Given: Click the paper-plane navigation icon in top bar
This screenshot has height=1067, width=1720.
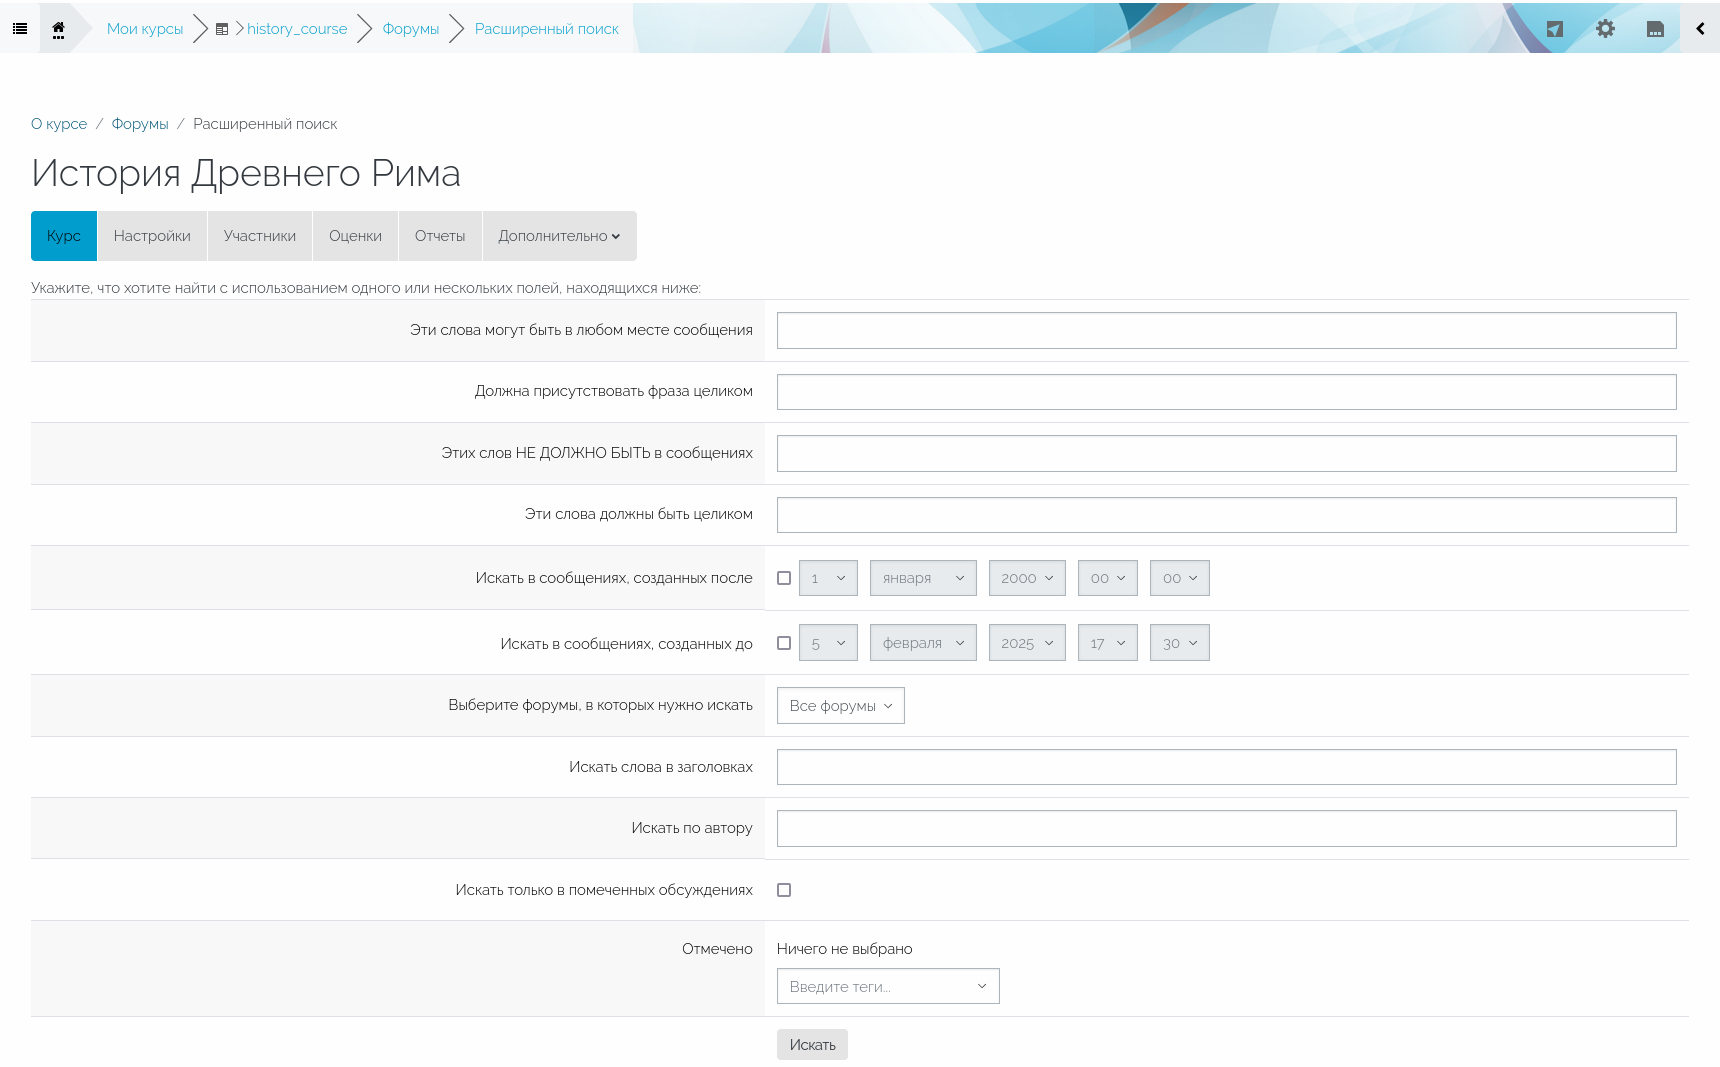Looking at the screenshot, I should [1554, 29].
